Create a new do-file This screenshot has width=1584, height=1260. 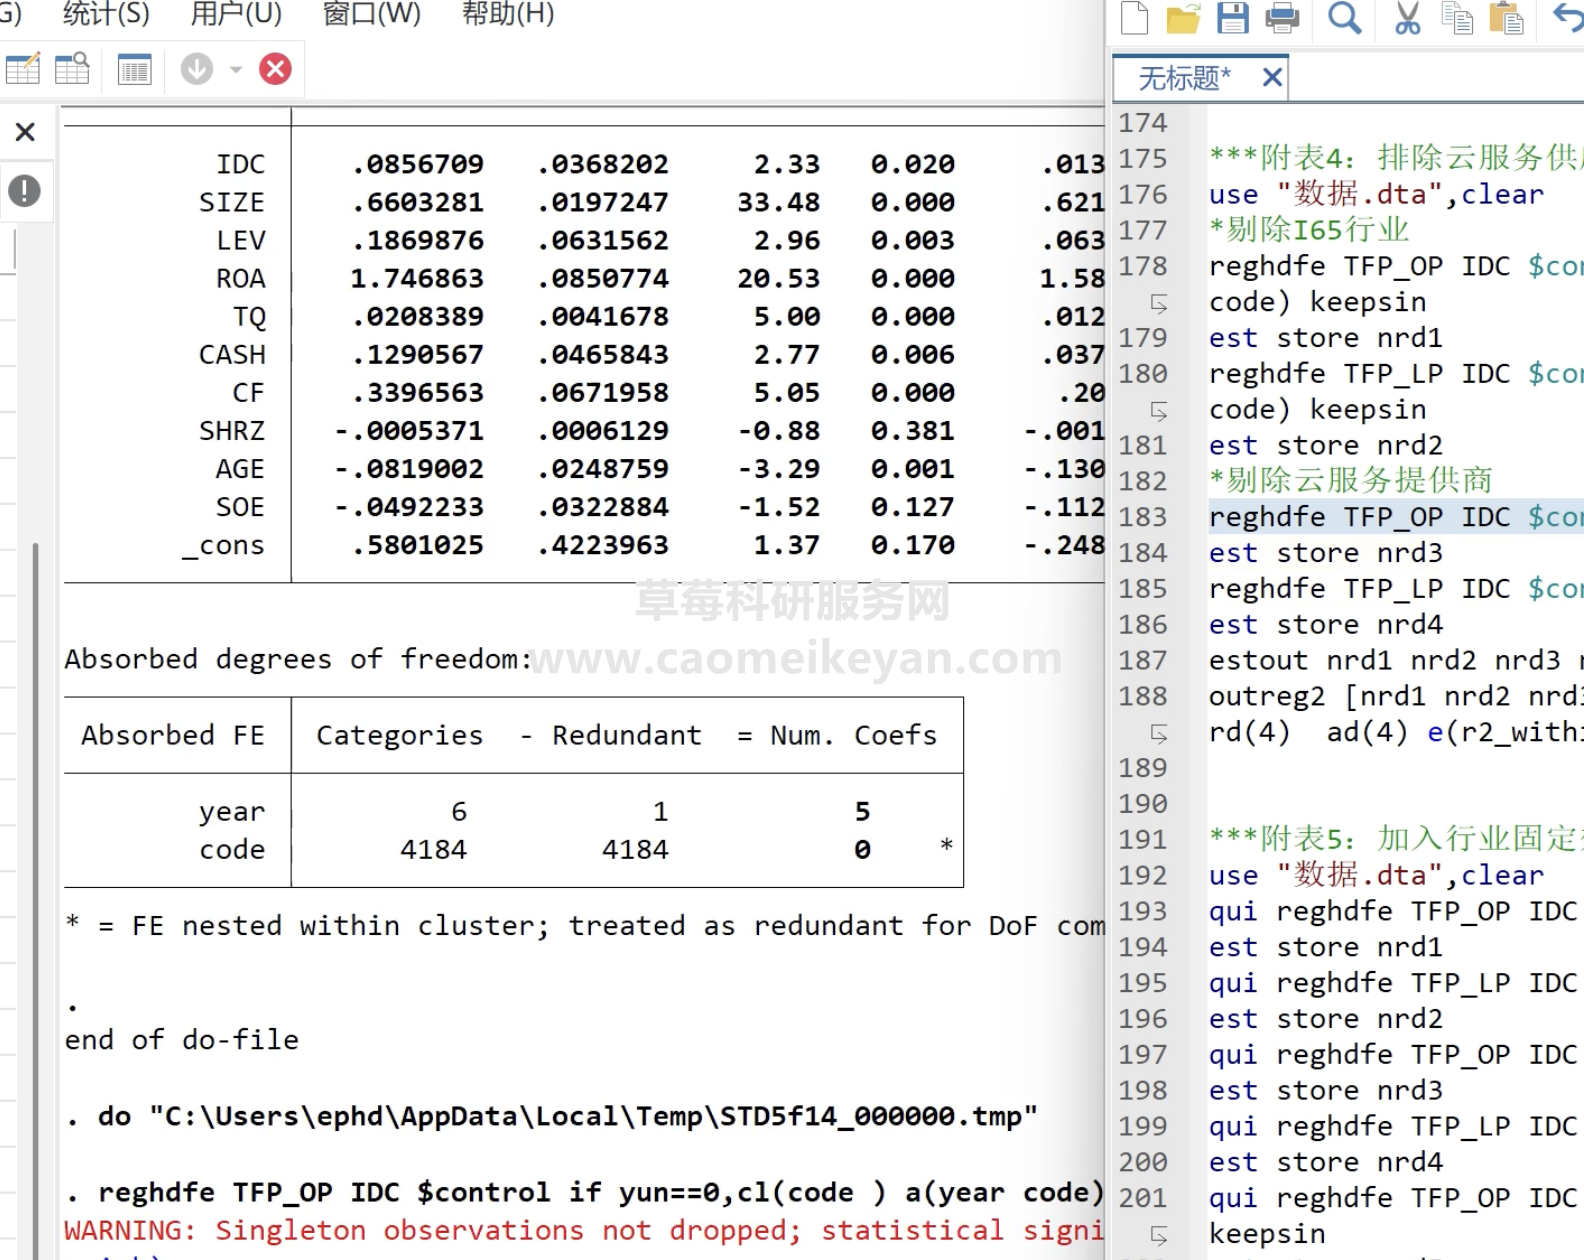[x=1135, y=18]
